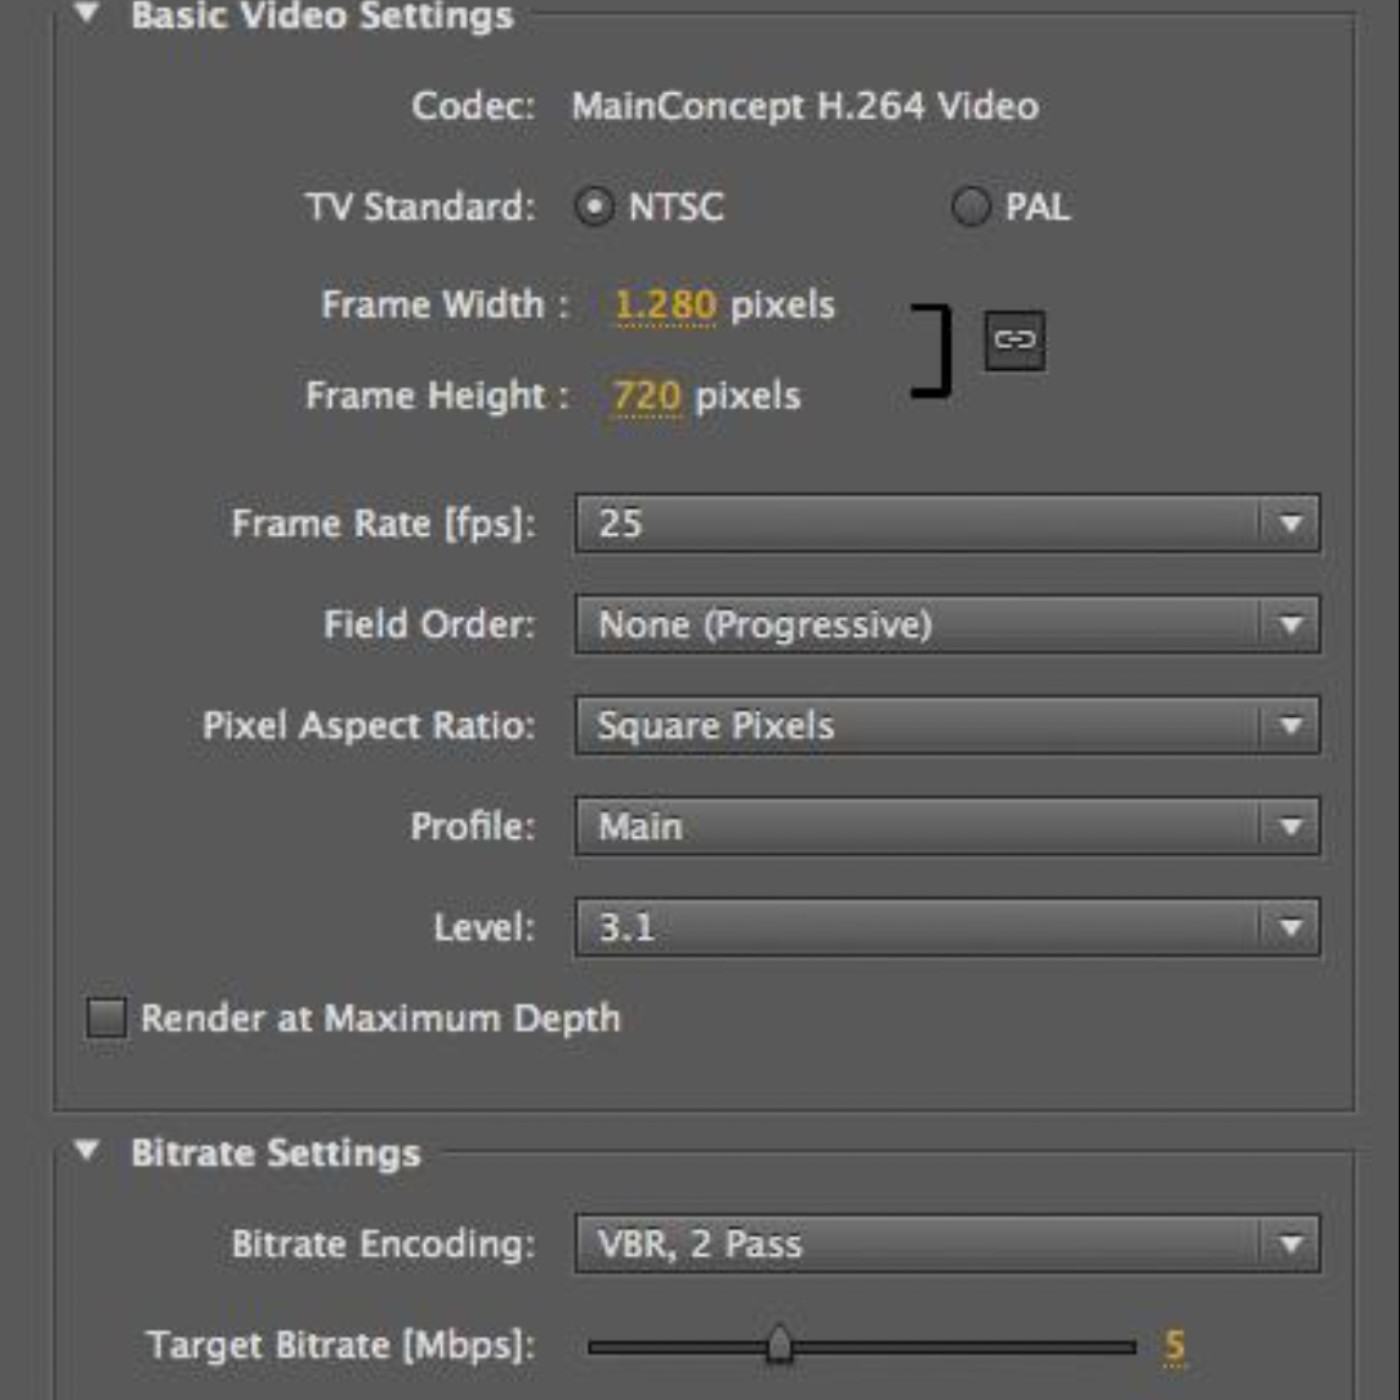Open the Frame Rate dropdown
Viewport: 1400px width, 1400px height.
(x=947, y=523)
